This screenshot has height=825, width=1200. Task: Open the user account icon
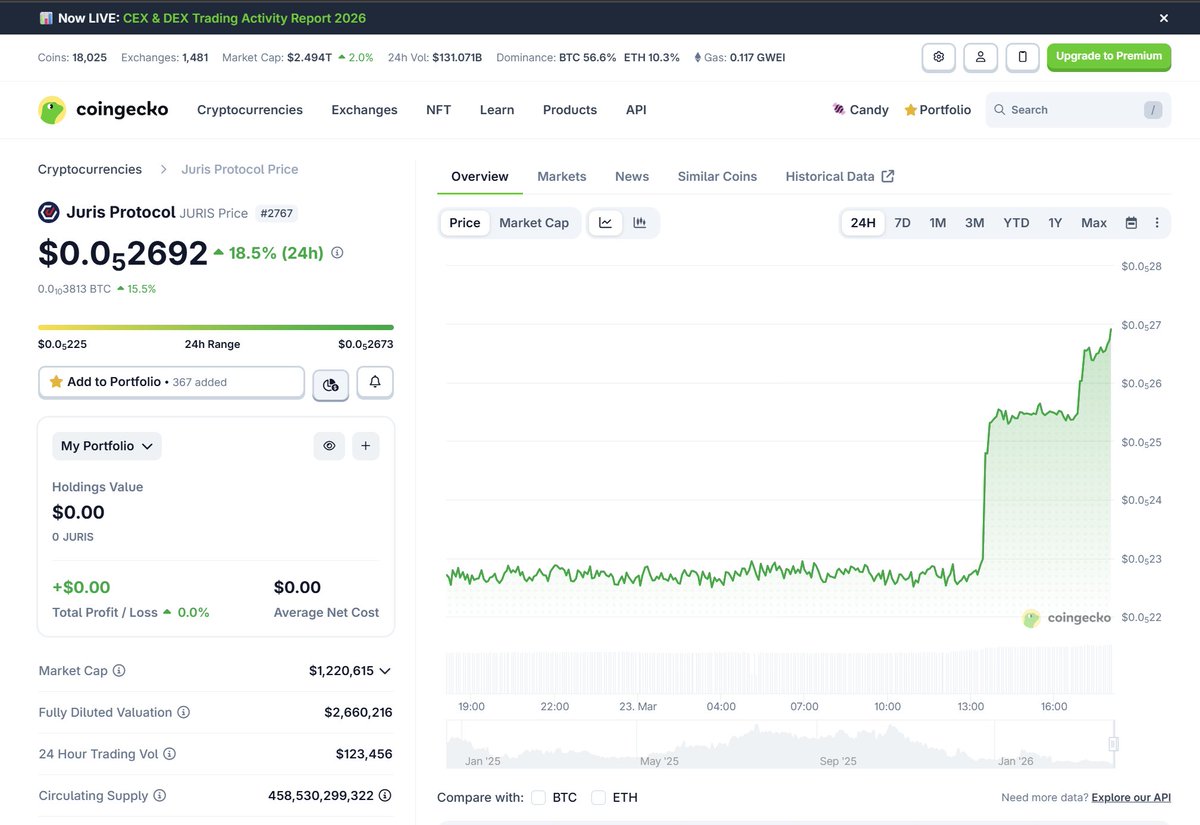click(x=980, y=57)
